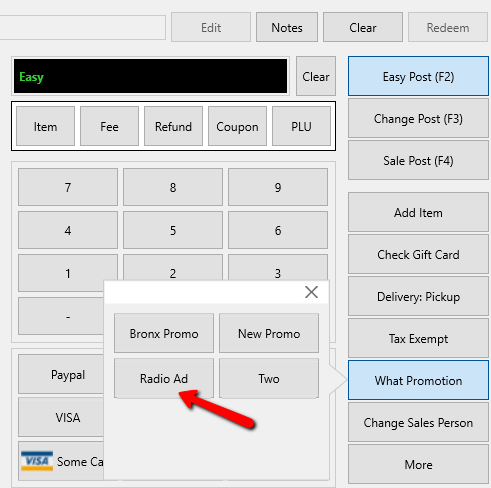This screenshot has width=491, height=488.
Task: Click the black Easy display field
Action: [x=150, y=76]
